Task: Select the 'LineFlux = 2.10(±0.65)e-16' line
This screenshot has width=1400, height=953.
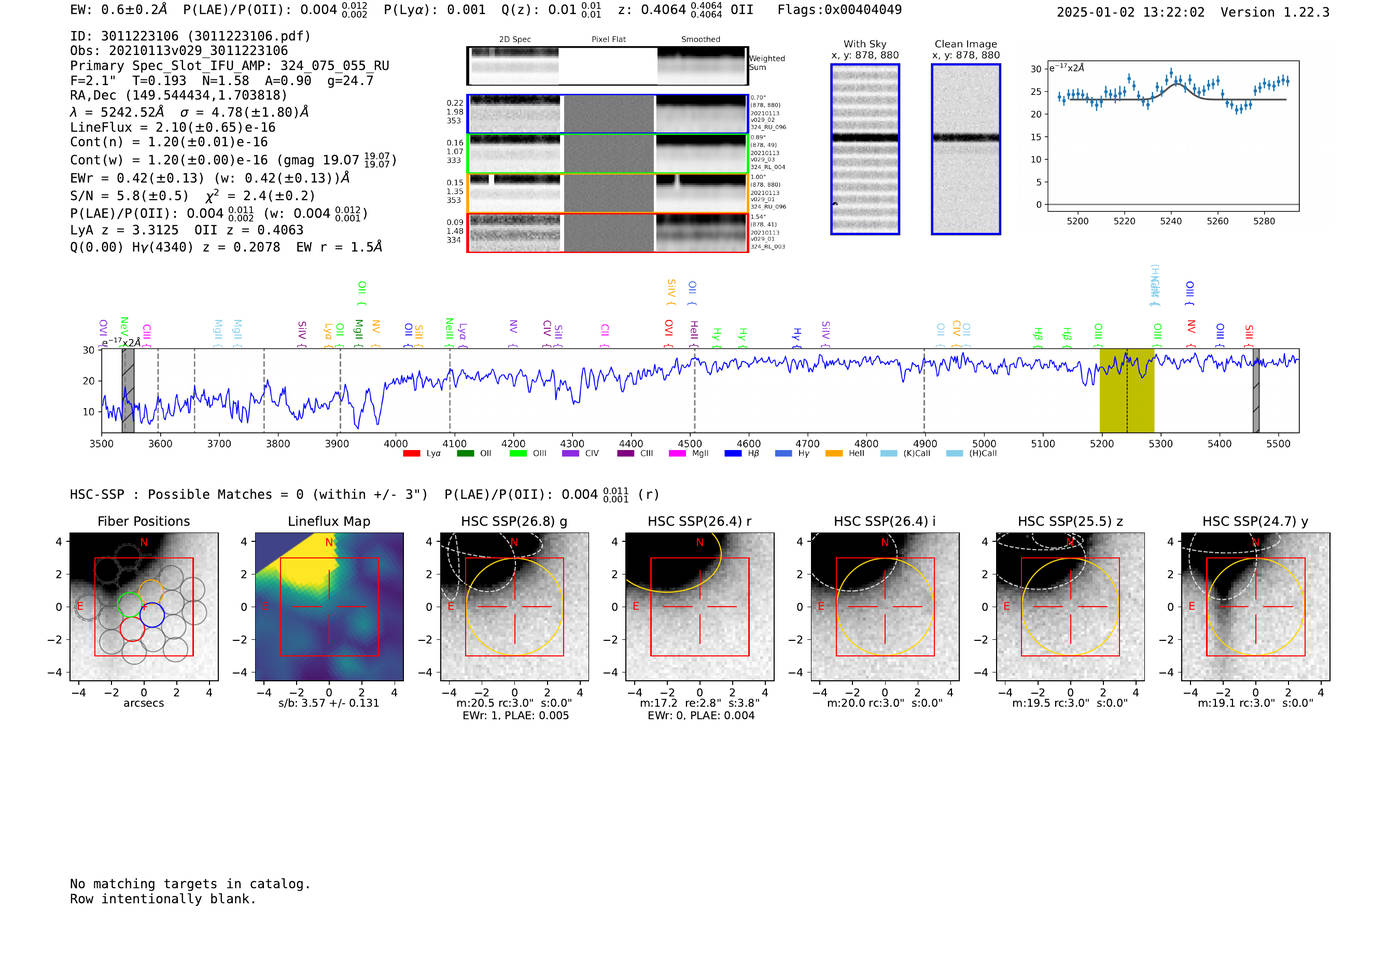Action: (173, 128)
